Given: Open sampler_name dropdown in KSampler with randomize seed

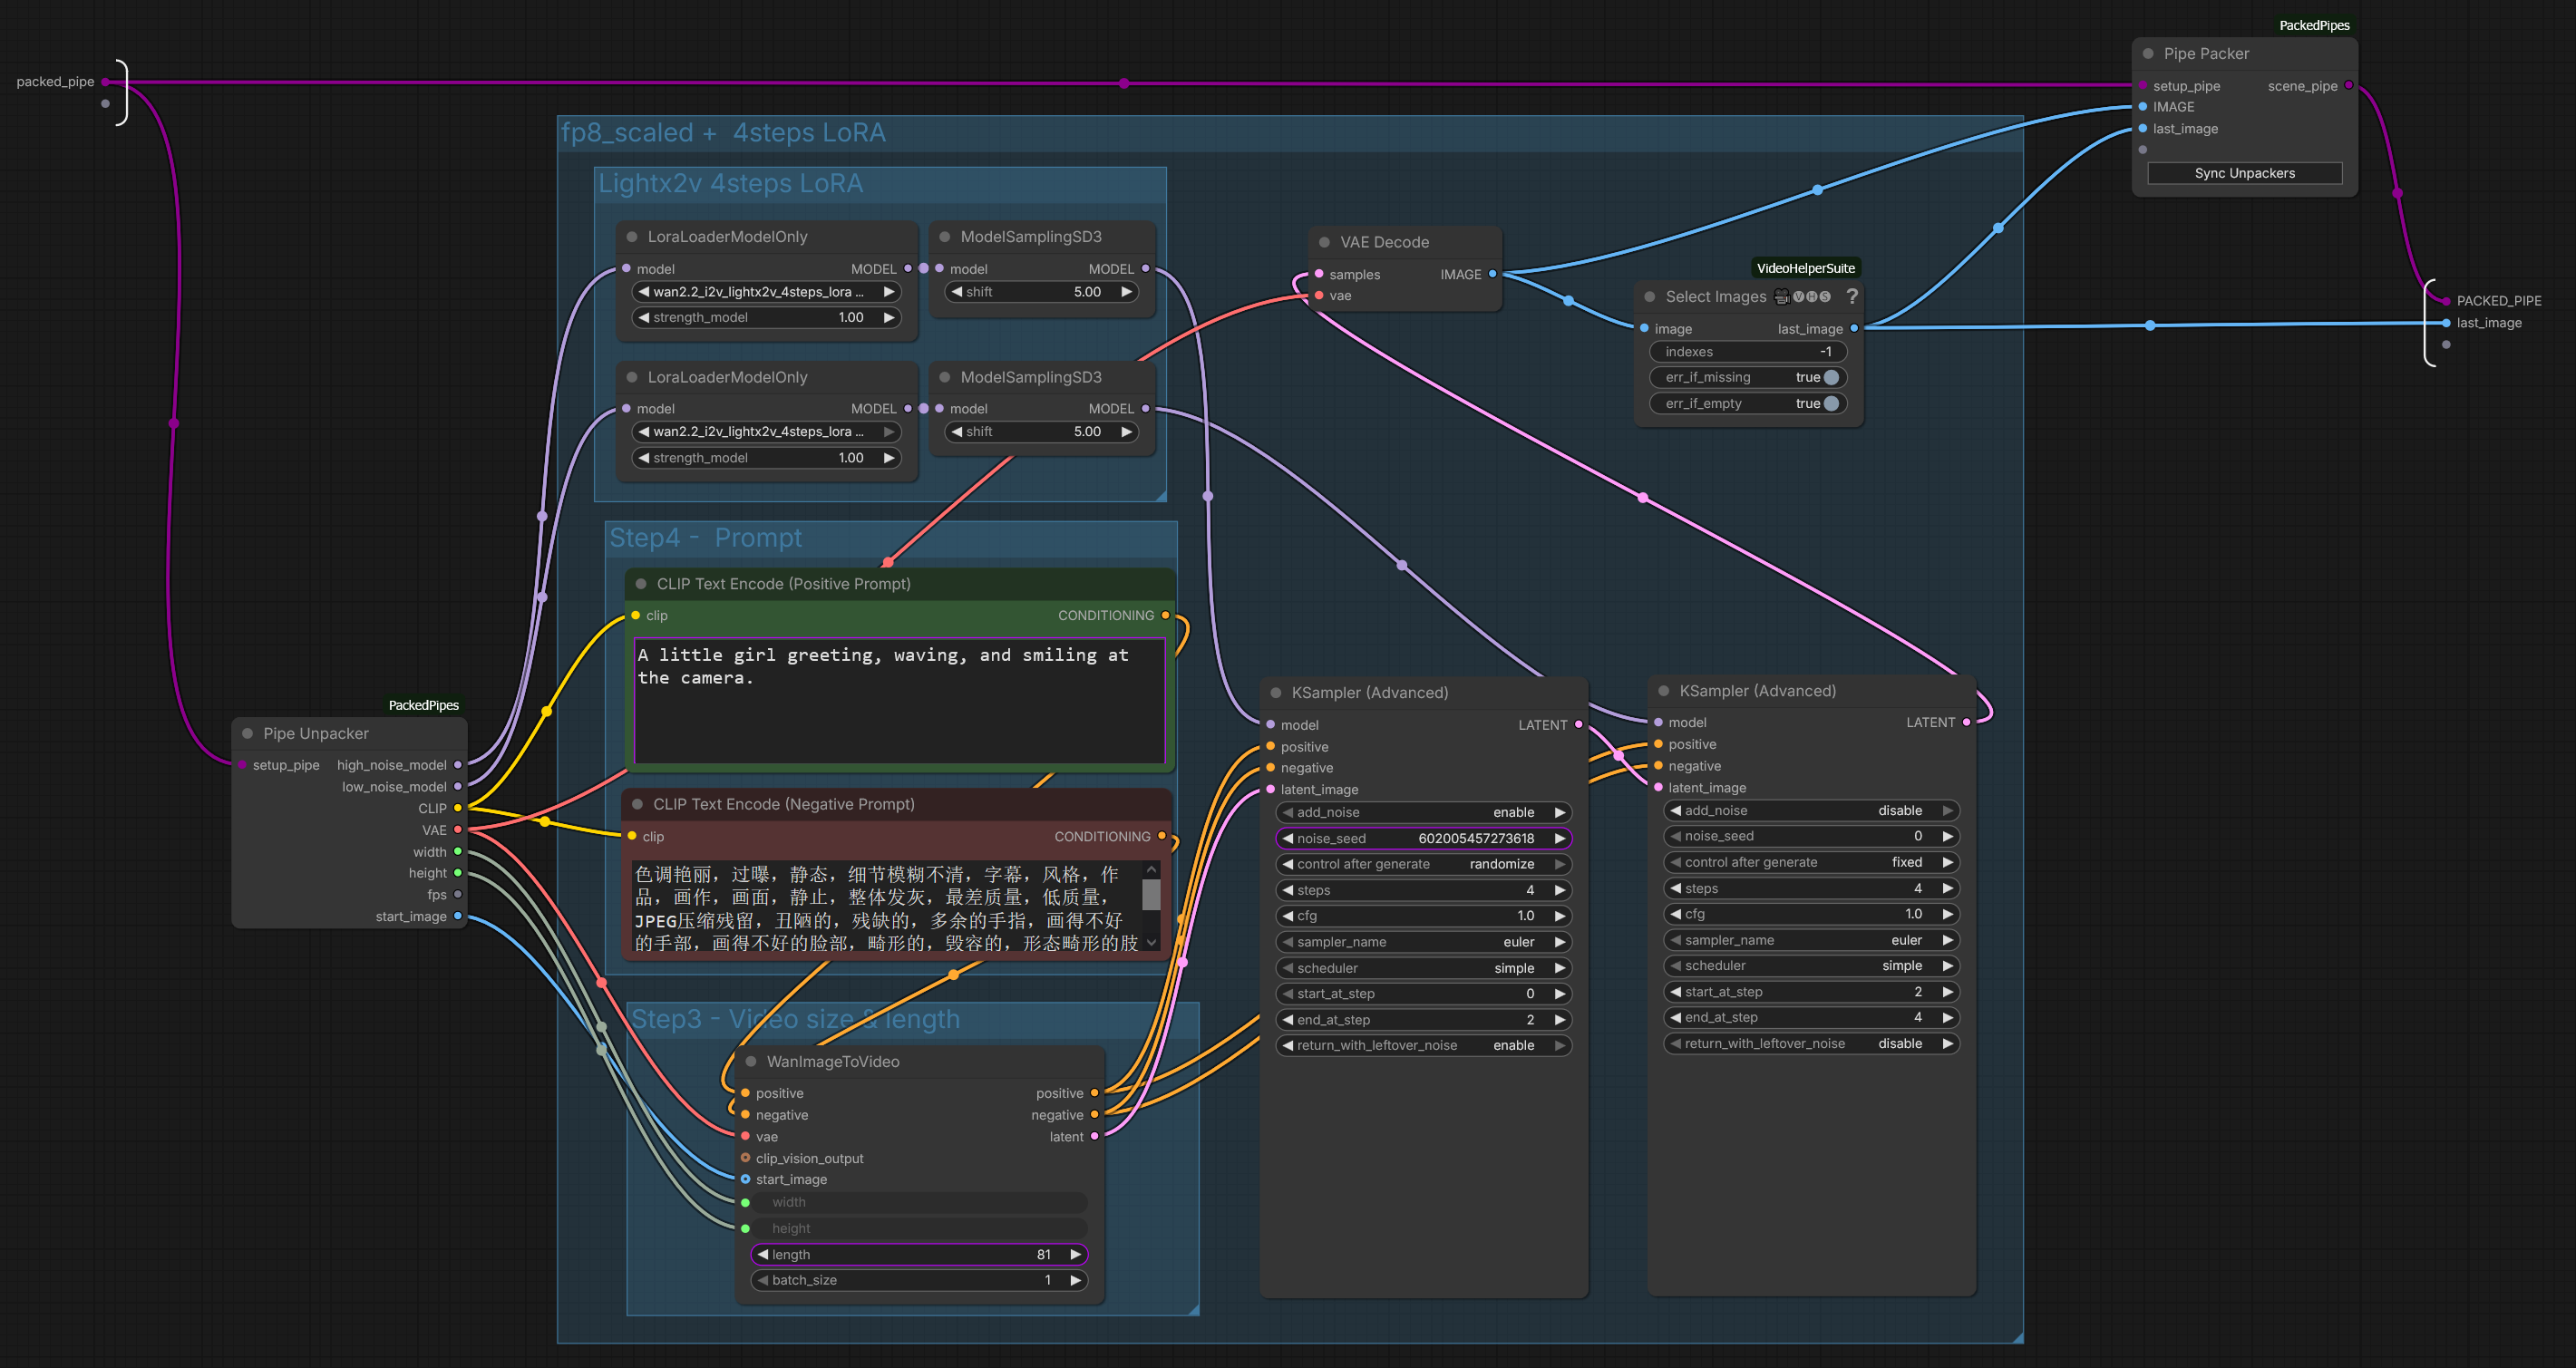Looking at the screenshot, I should (1424, 942).
